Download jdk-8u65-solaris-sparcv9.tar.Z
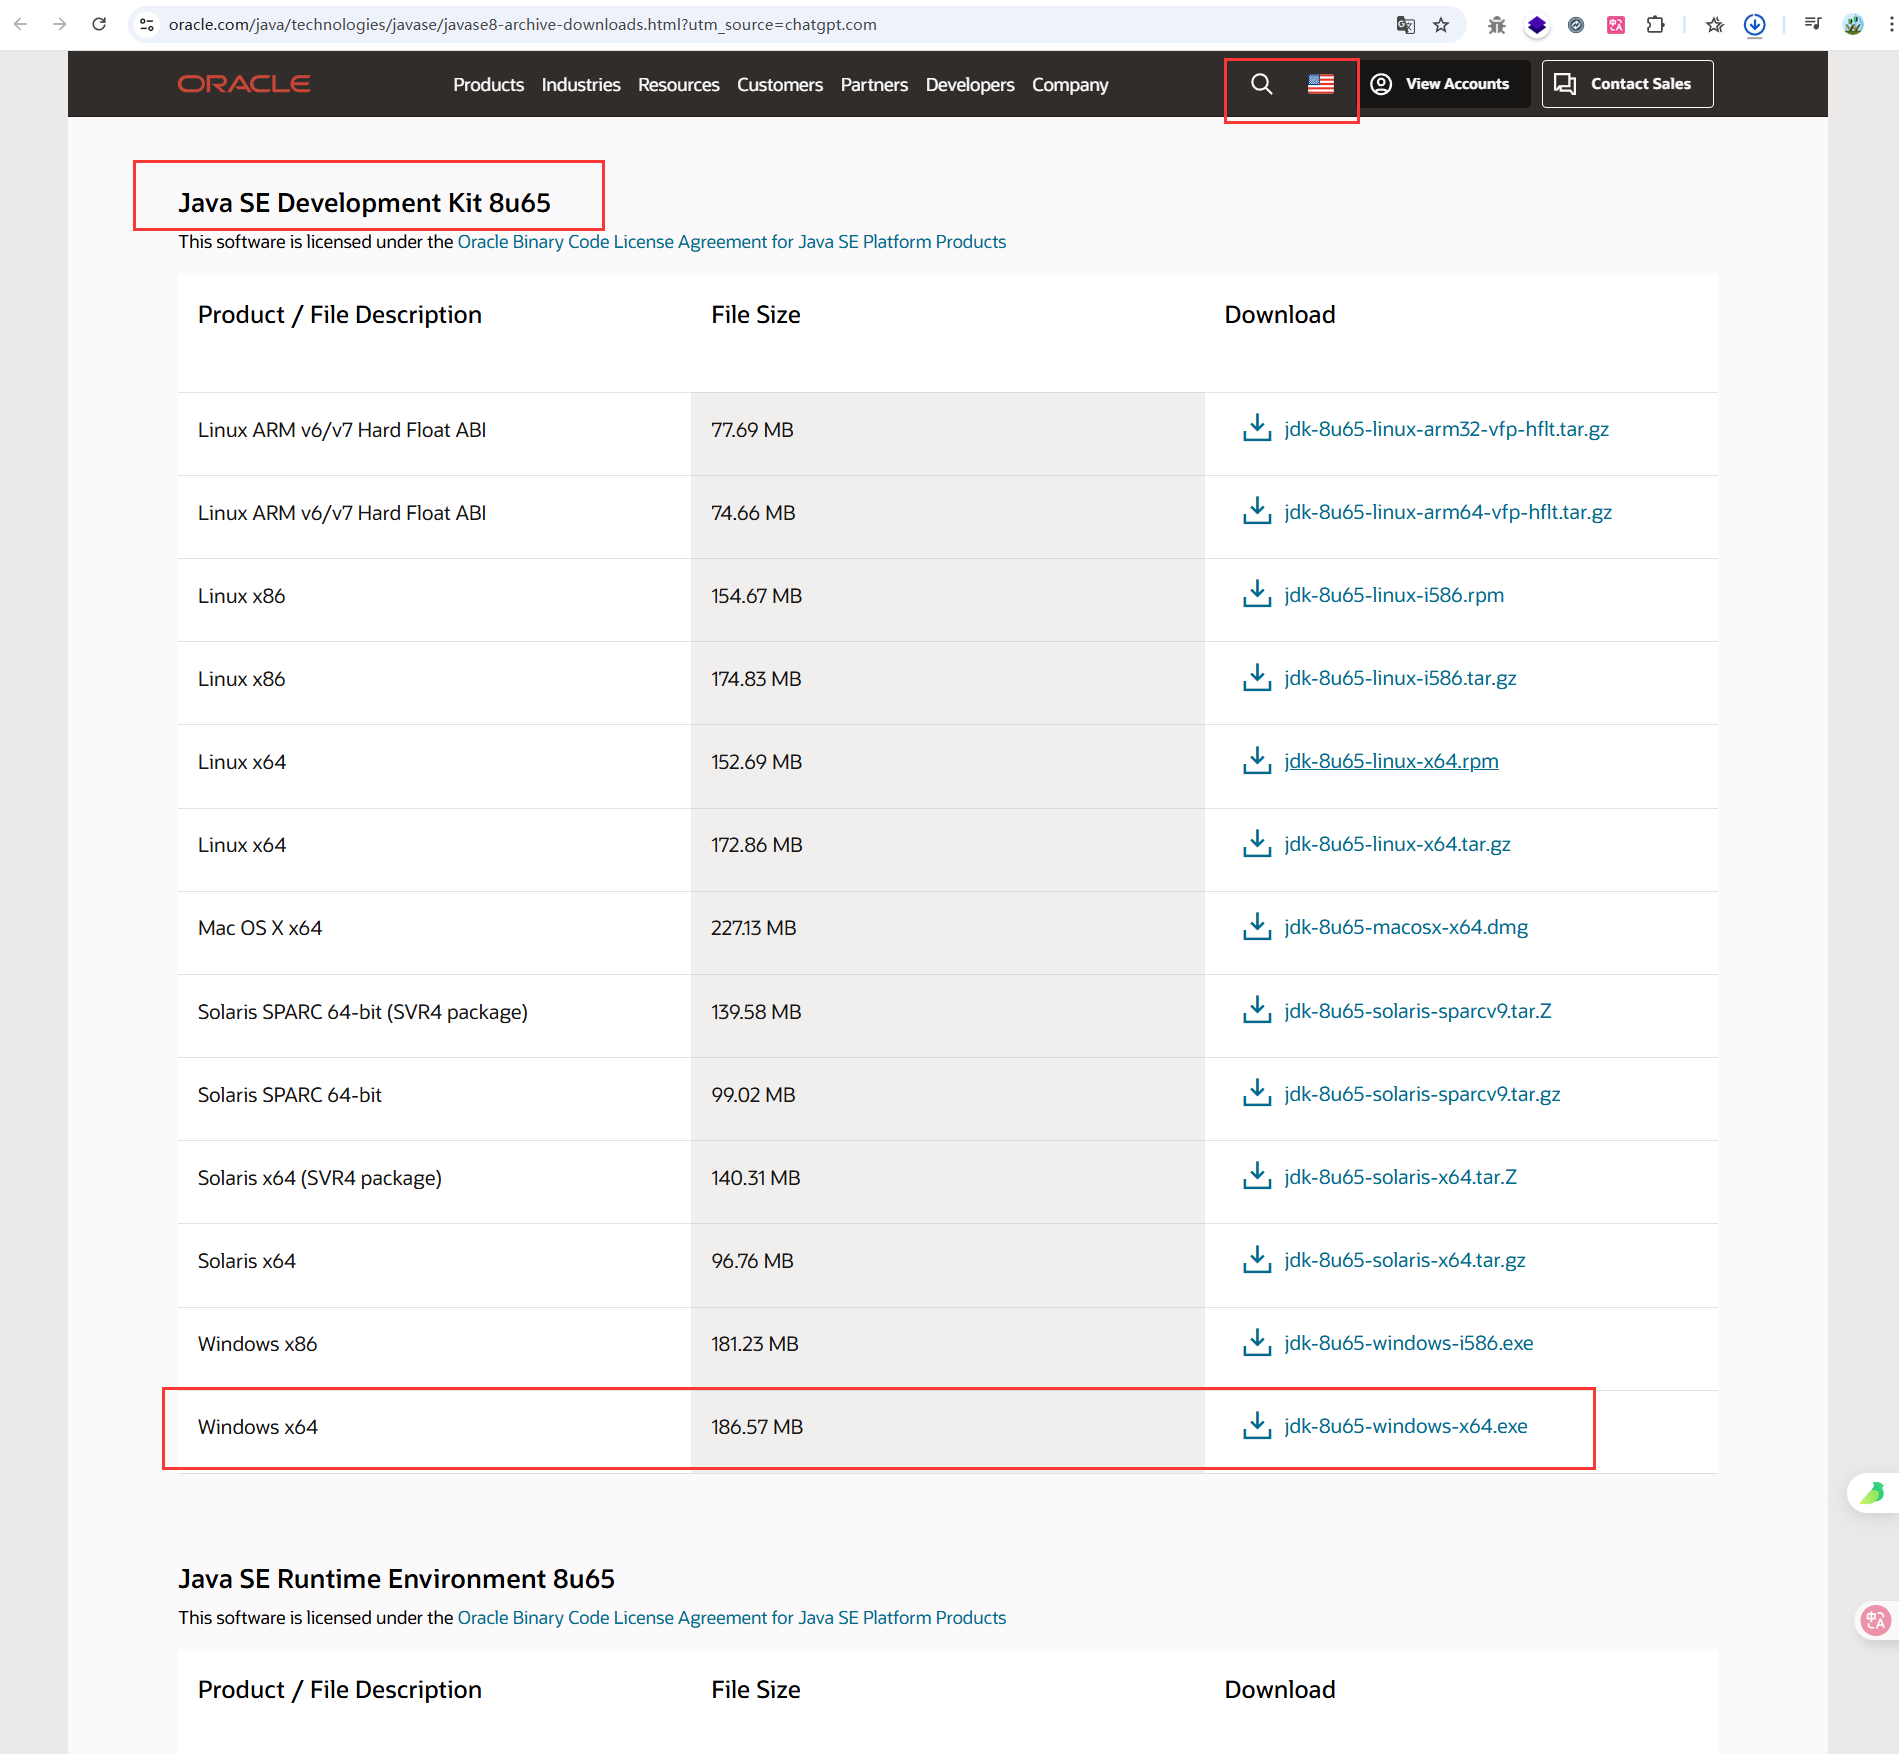The height and width of the screenshot is (1754, 1899). point(1418,1011)
